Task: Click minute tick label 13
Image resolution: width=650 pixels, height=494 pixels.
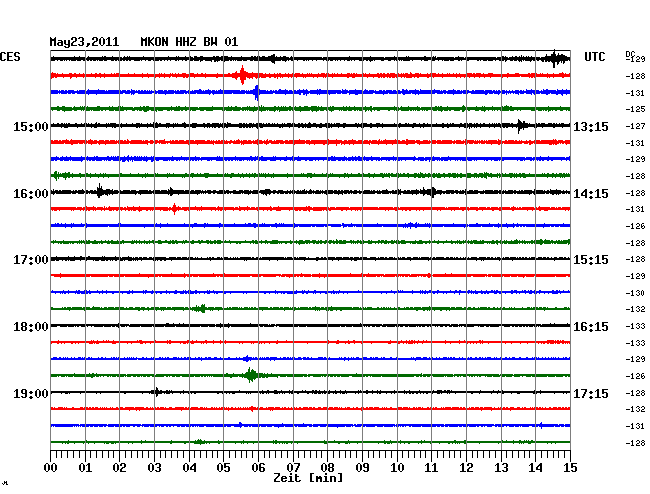Action: click(501, 468)
